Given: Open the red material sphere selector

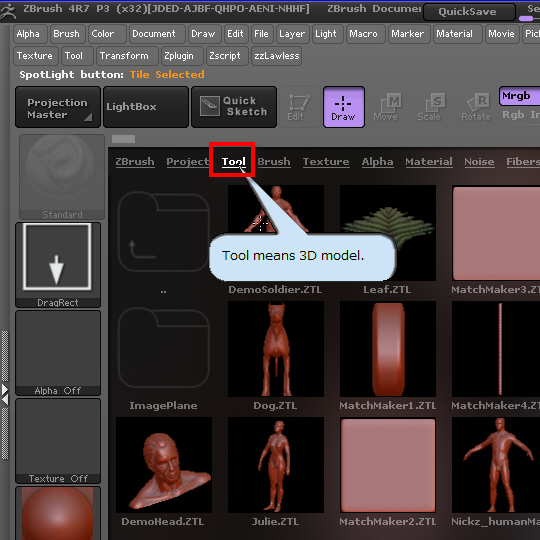Looking at the screenshot, I should click(x=58, y=513).
